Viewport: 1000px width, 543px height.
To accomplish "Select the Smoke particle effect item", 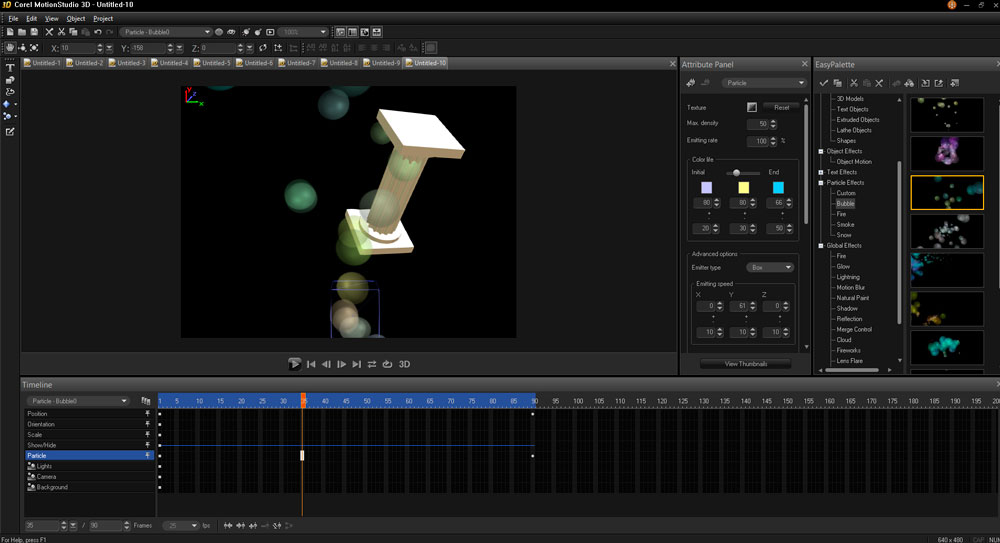I will 845,225.
